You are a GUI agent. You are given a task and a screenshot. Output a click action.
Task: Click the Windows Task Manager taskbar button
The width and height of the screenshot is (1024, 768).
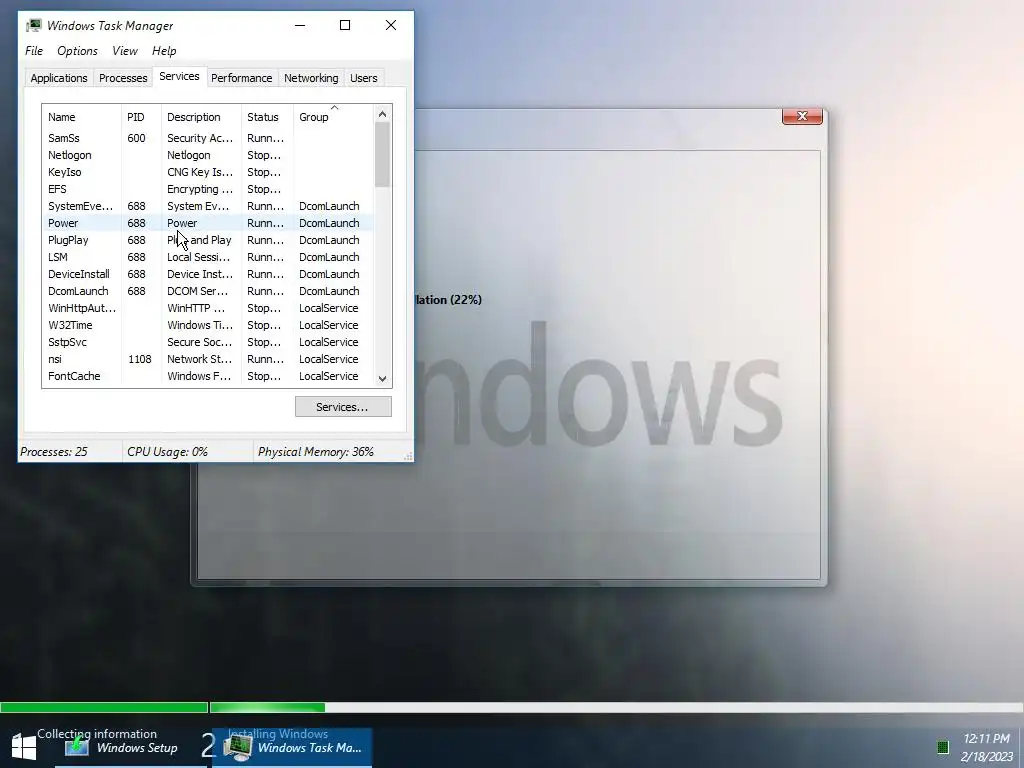tap(294, 748)
